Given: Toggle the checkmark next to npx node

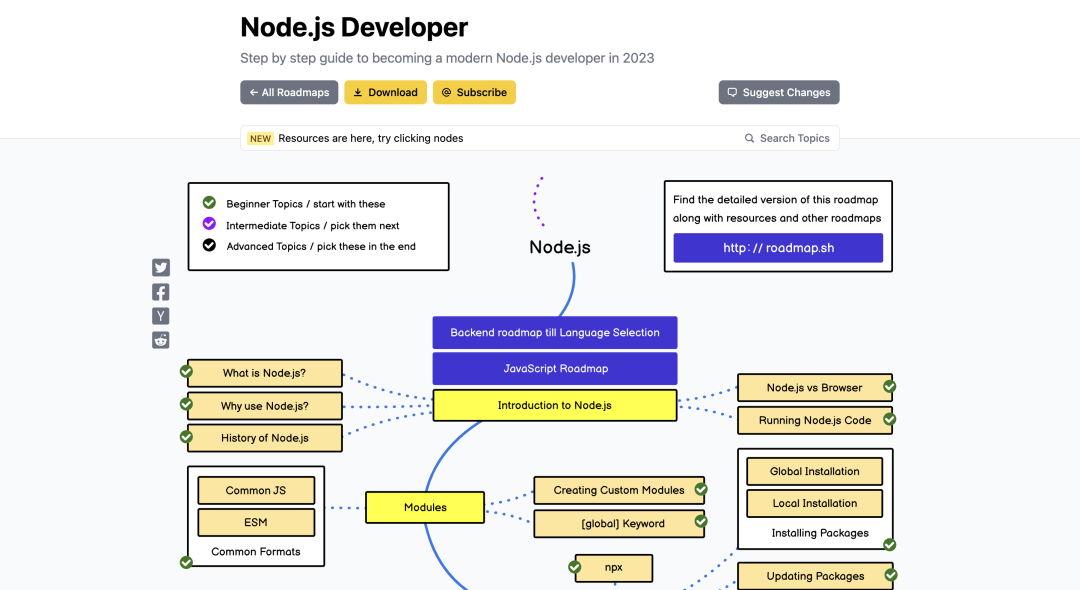Looking at the screenshot, I should pyautogui.click(x=575, y=567).
